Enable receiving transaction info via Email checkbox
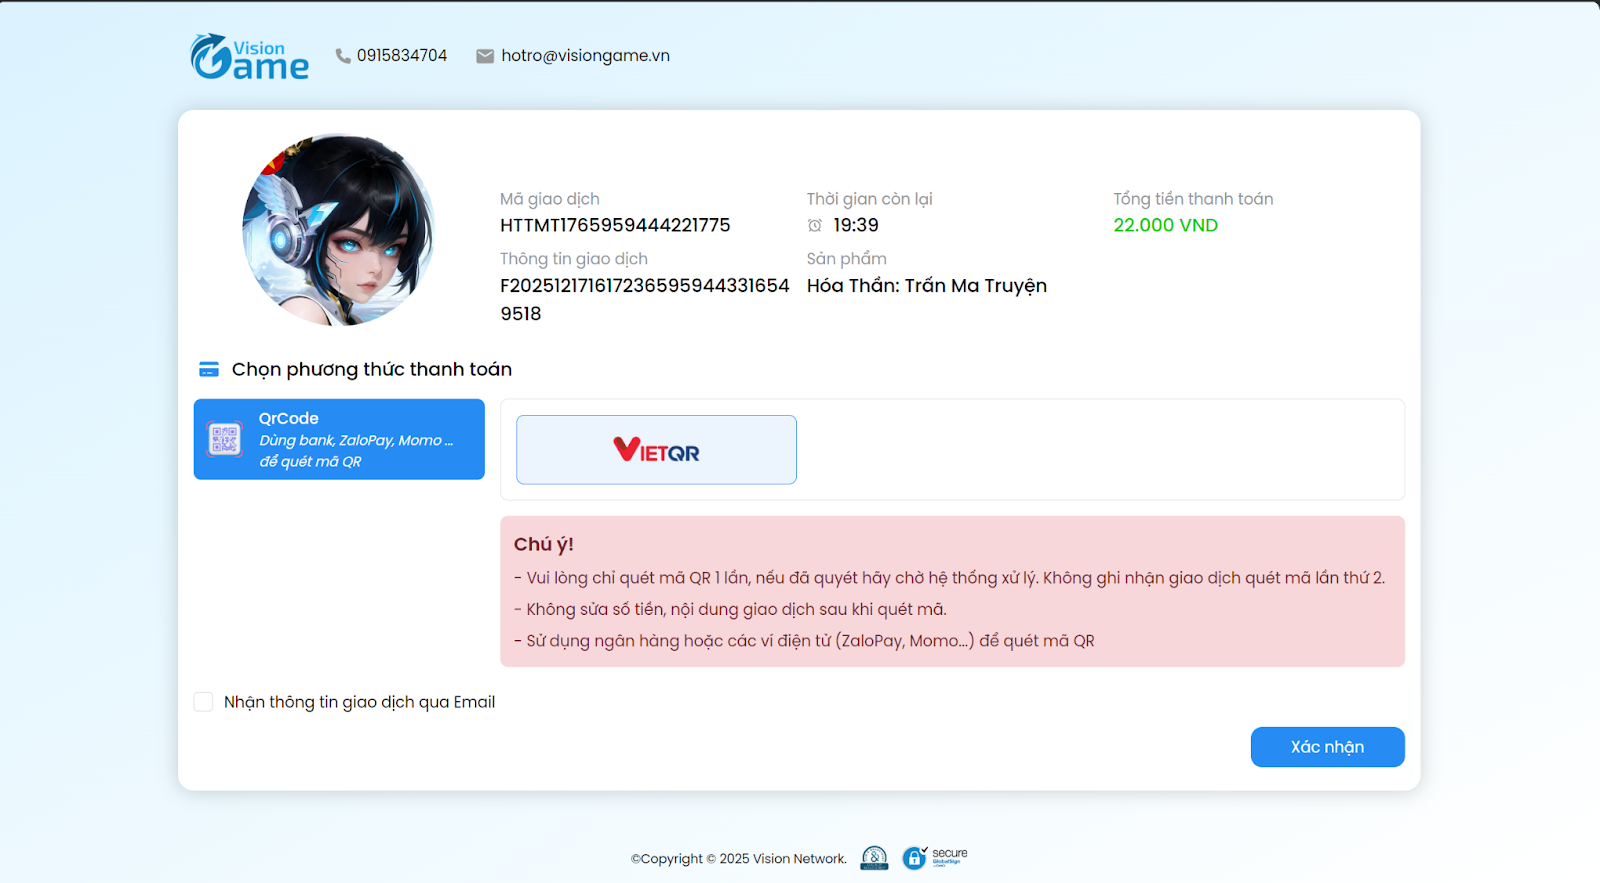Viewport: 1600px width, 883px height. pos(204,702)
